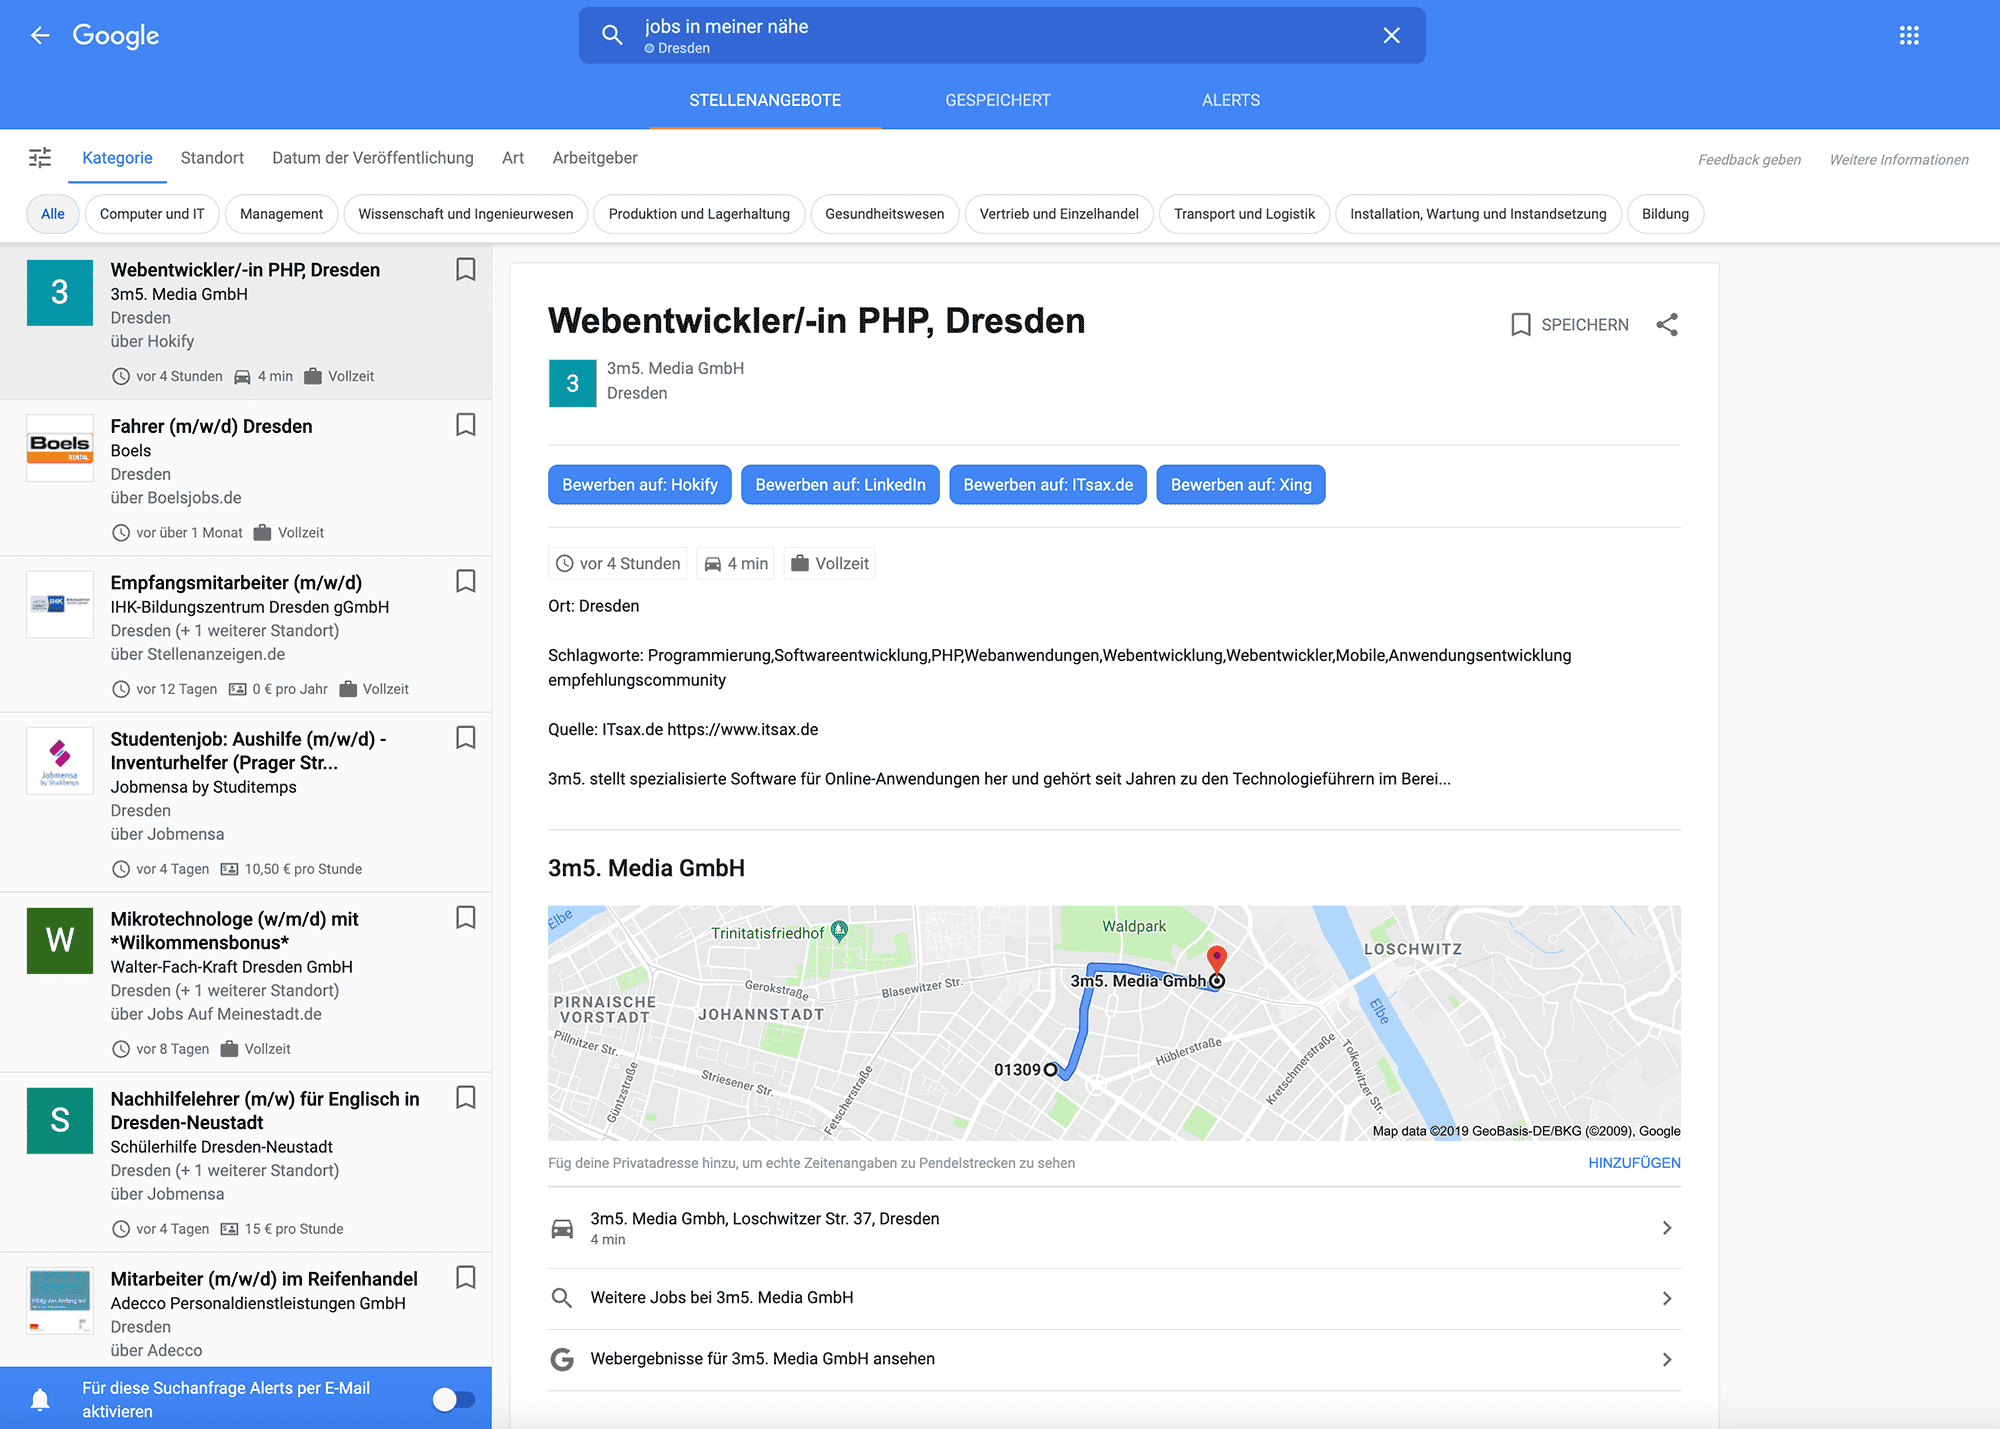Apply via Bewerben auf: LinkedIn

tap(840, 485)
